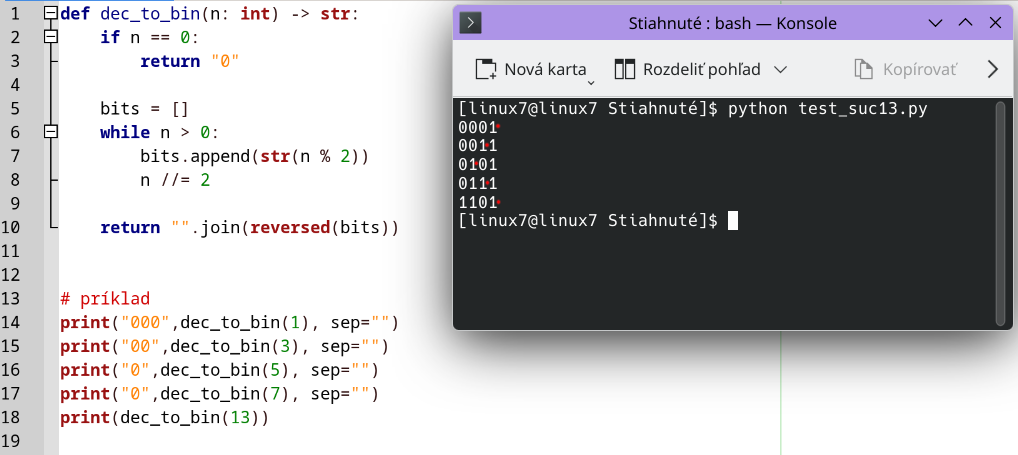Click line number 14 in the gutter
Image resolution: width=1018 pixels, height=455 pixels.
(x=14, y=322)
